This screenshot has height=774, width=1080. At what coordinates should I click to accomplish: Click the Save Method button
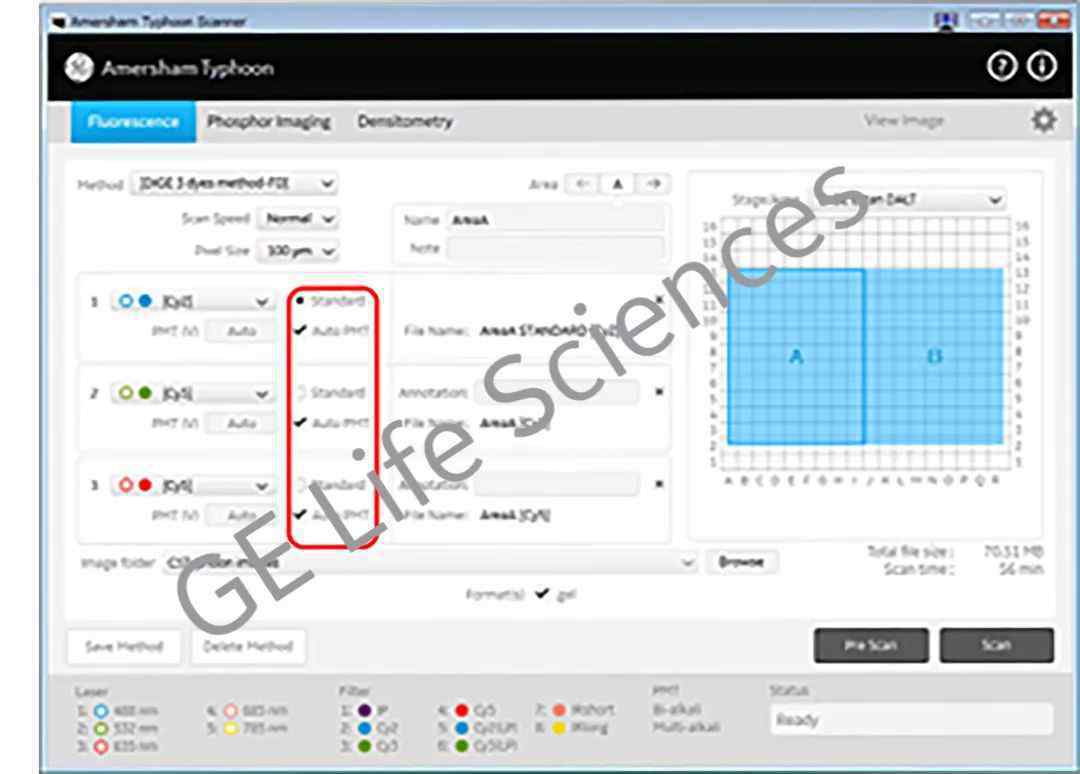click(x=124, y=646)
